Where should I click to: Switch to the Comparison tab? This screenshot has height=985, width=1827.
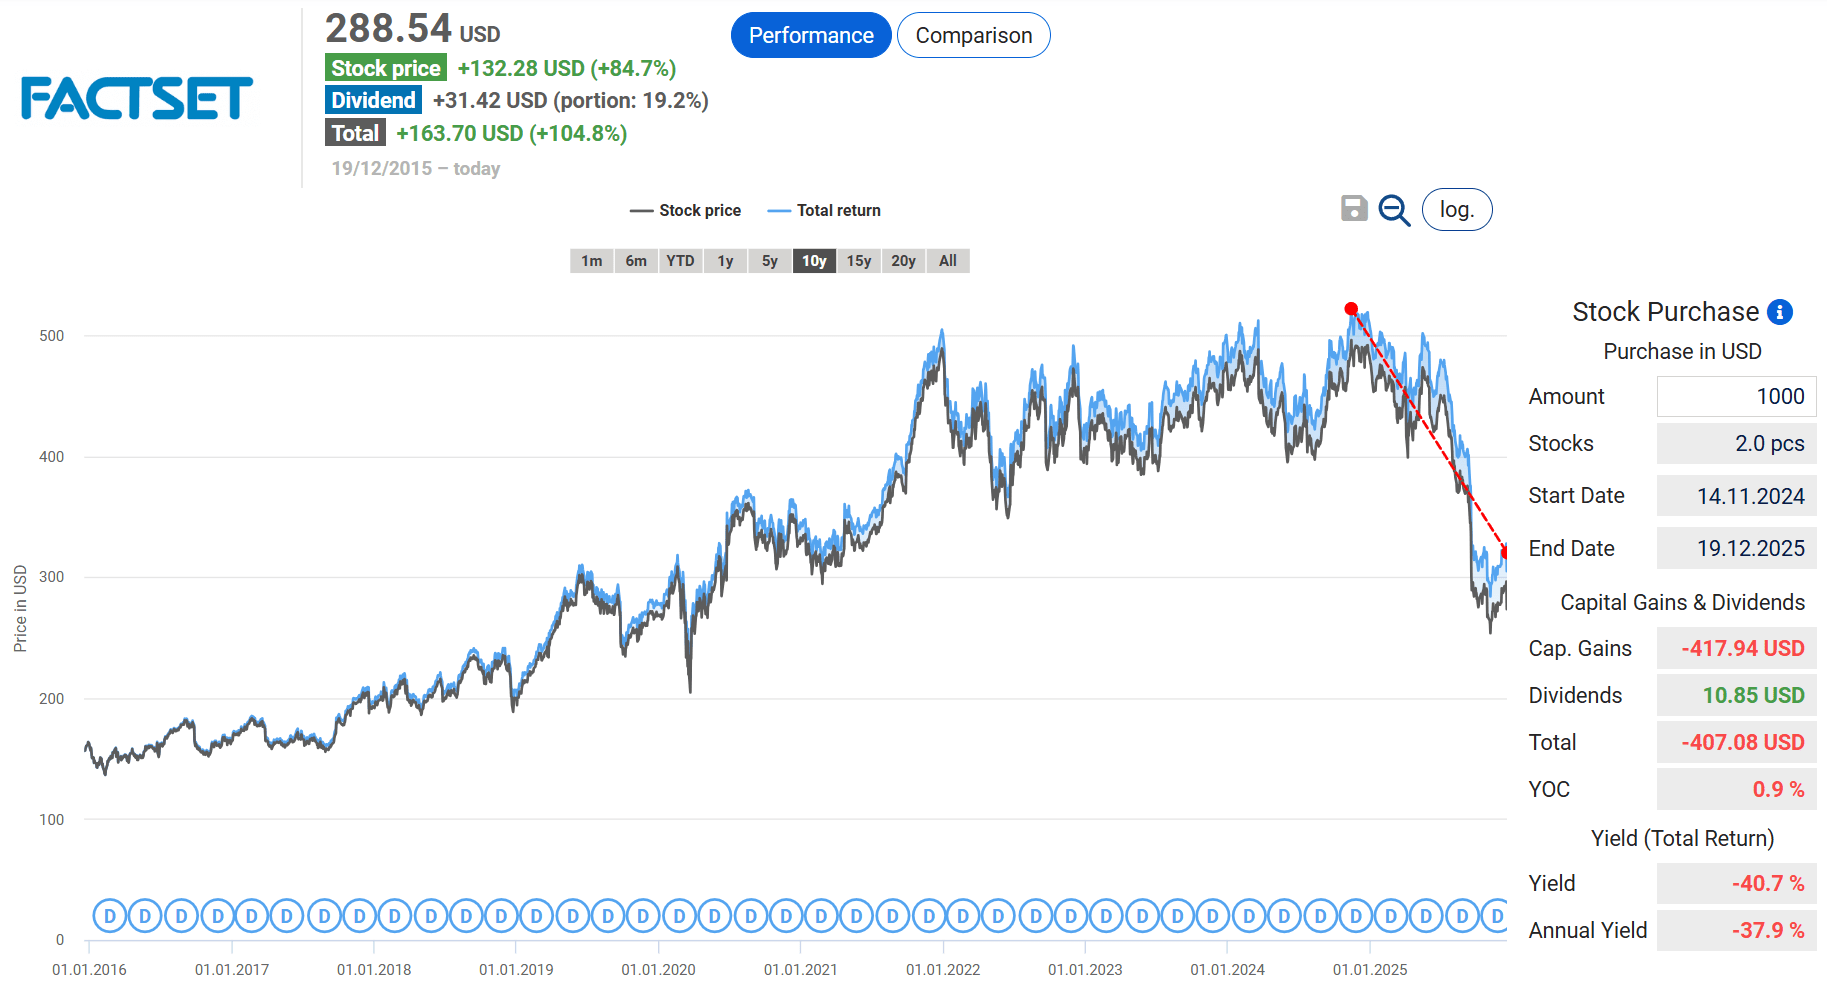972,34
